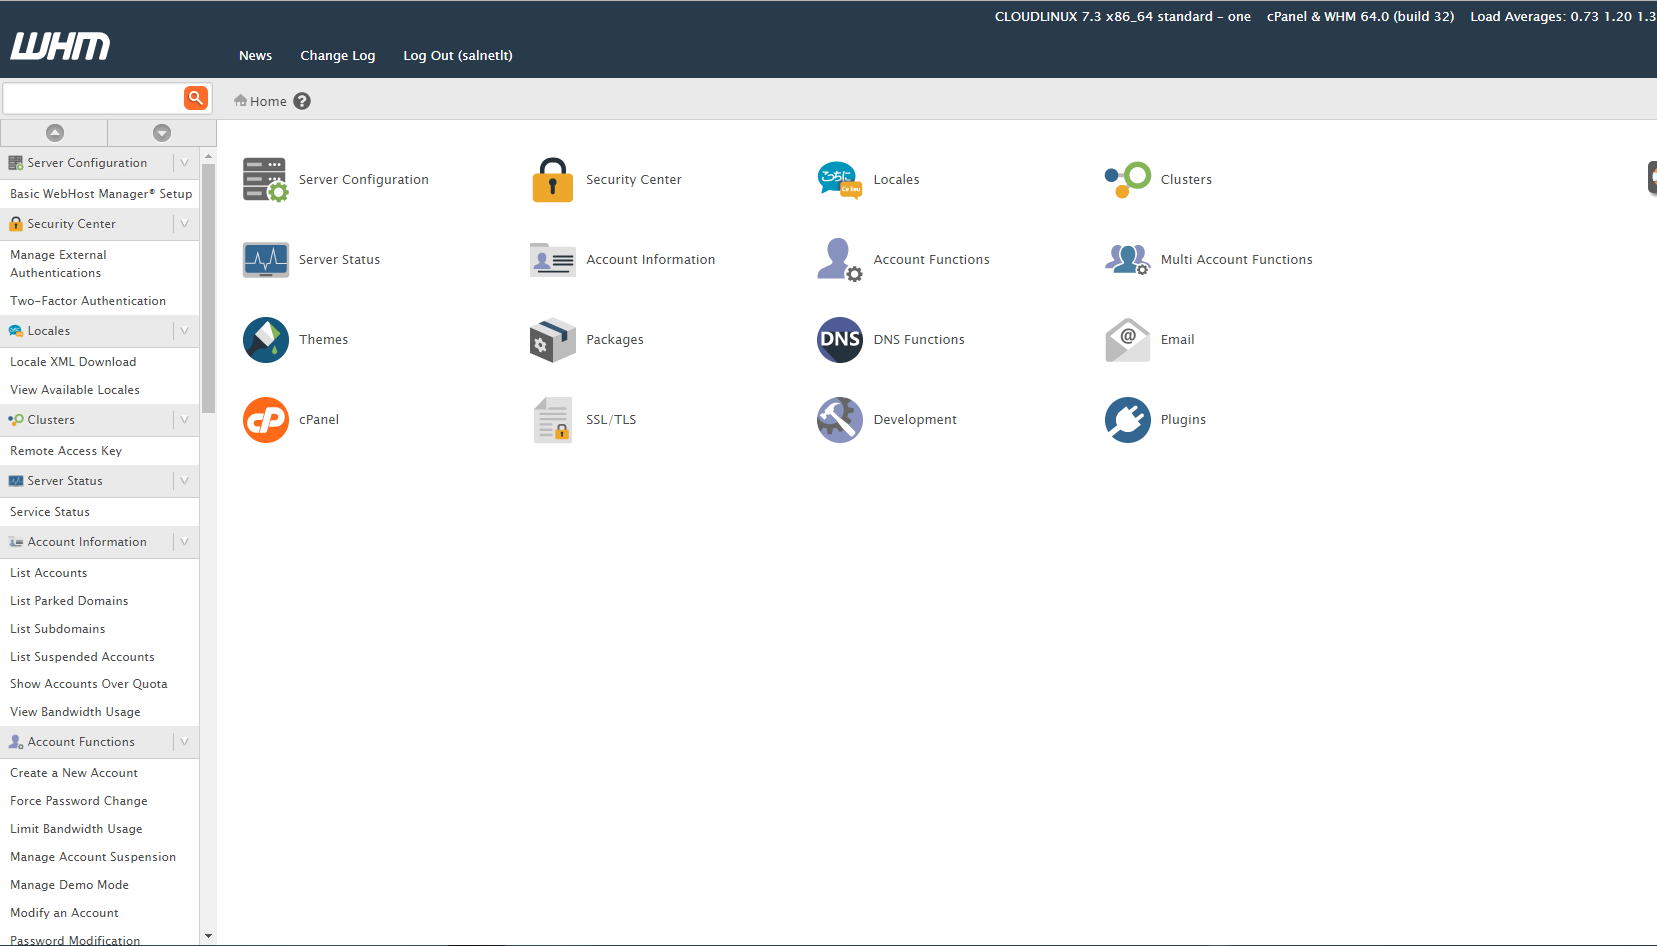Open the Email envelope icon
The height and width of the screenshot is (946, 1657).
[x=1127, y=340]
